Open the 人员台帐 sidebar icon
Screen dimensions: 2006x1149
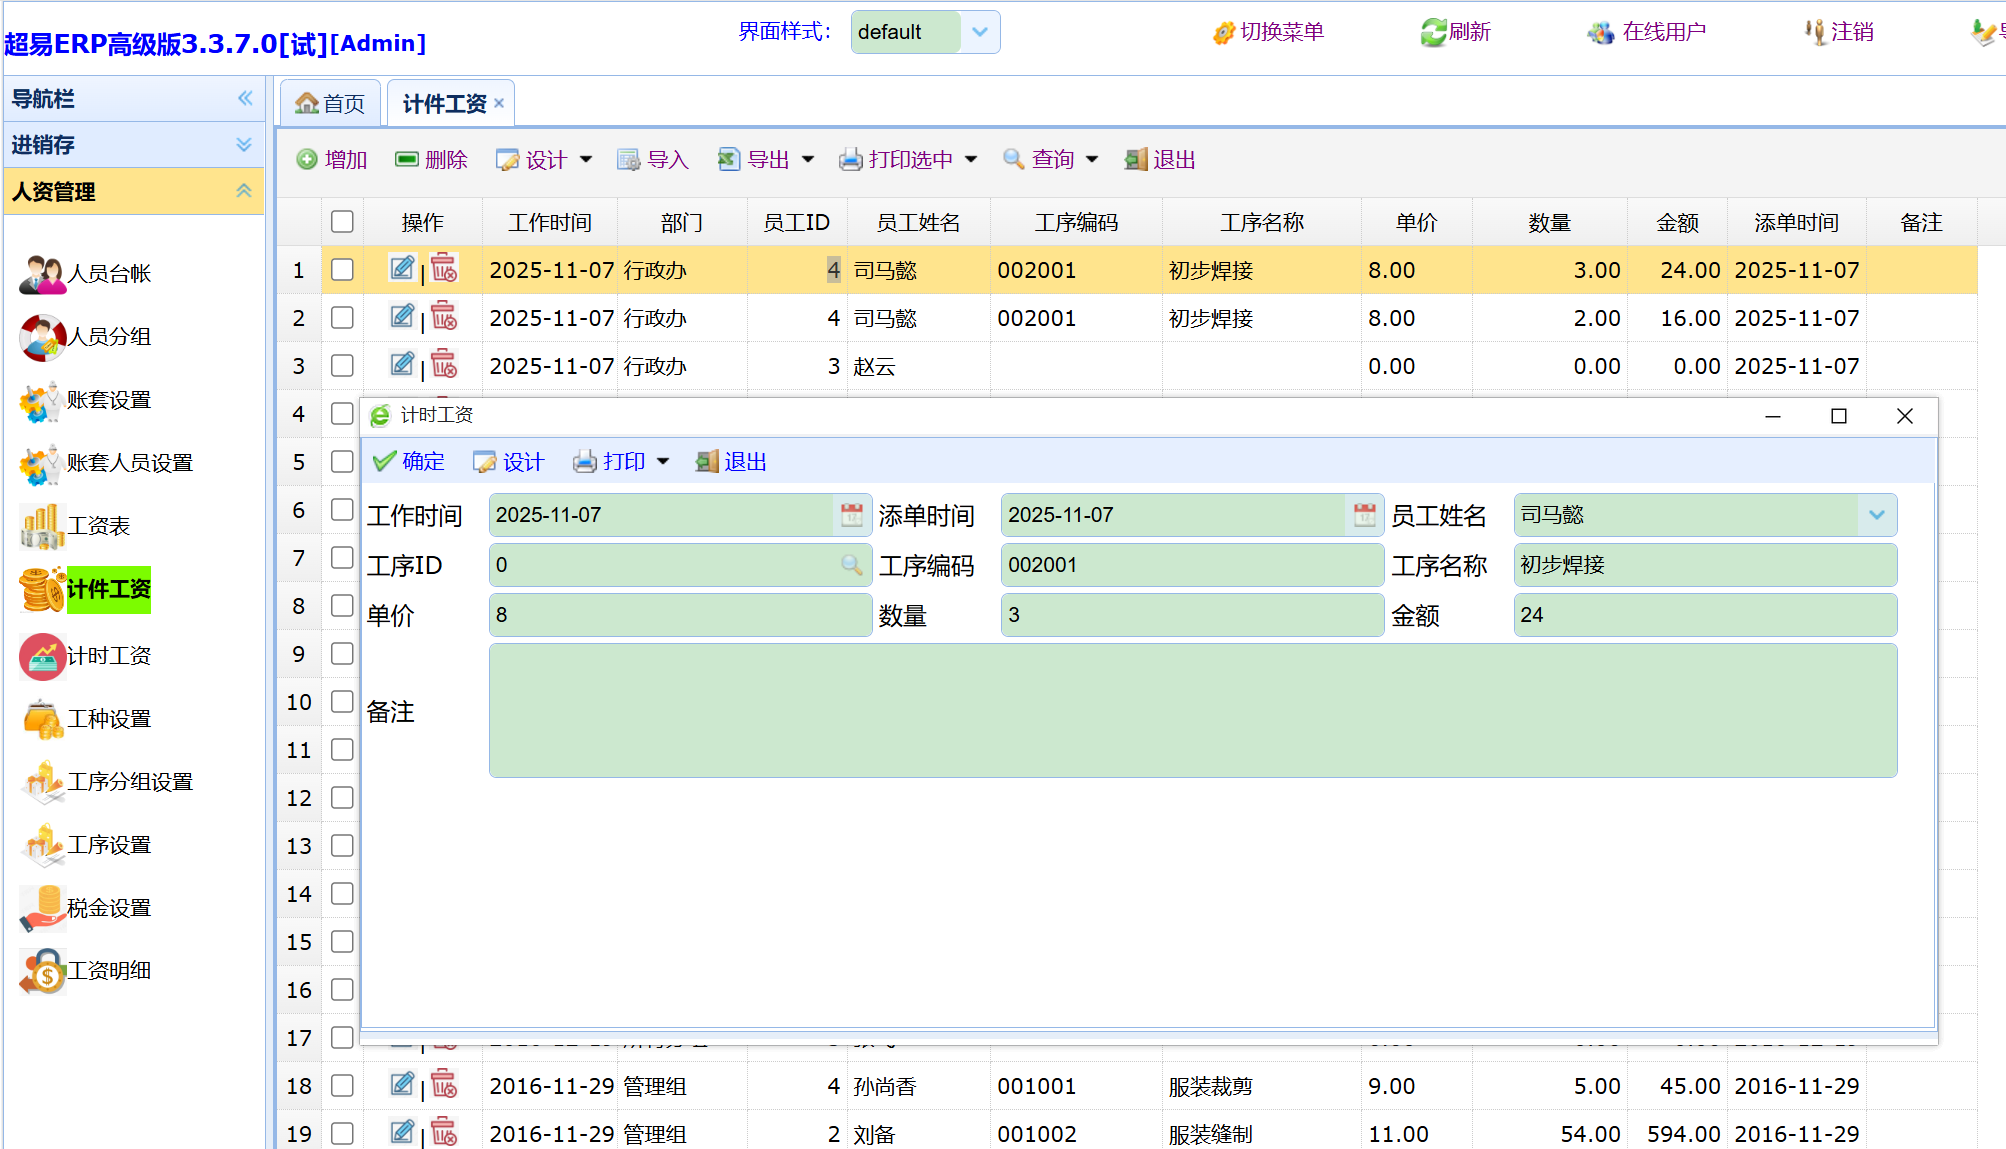(42, 274)
